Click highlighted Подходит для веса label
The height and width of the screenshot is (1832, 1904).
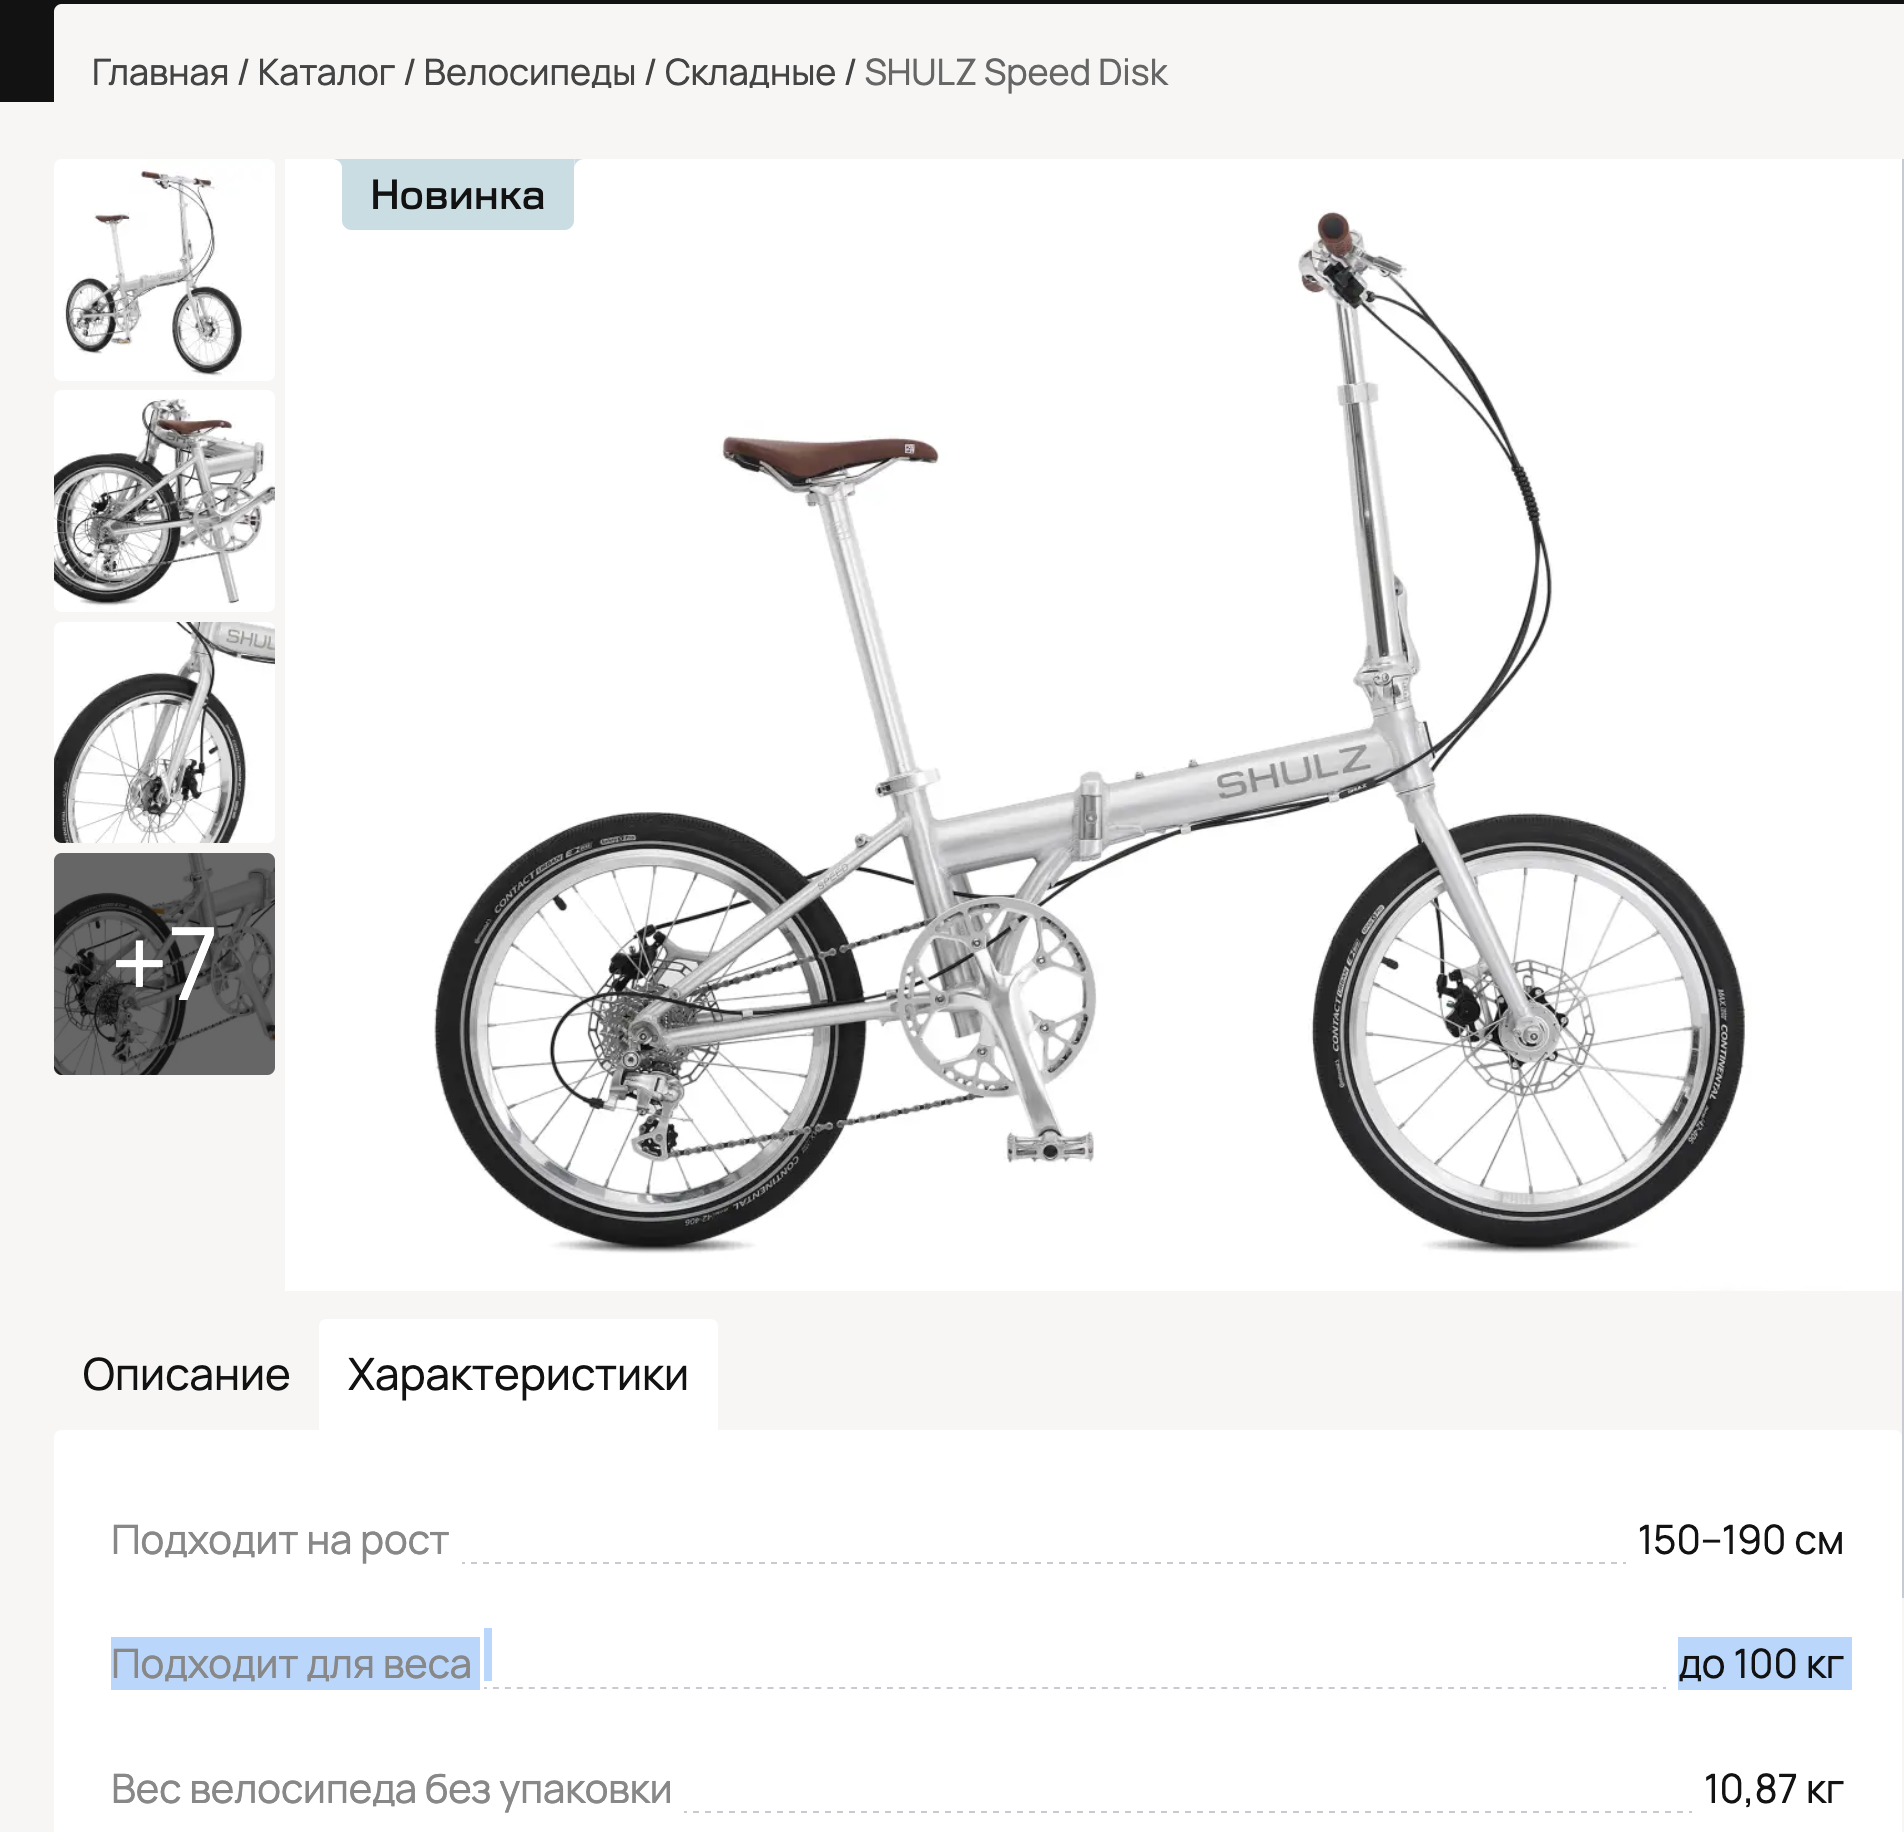click(291, 1664)
